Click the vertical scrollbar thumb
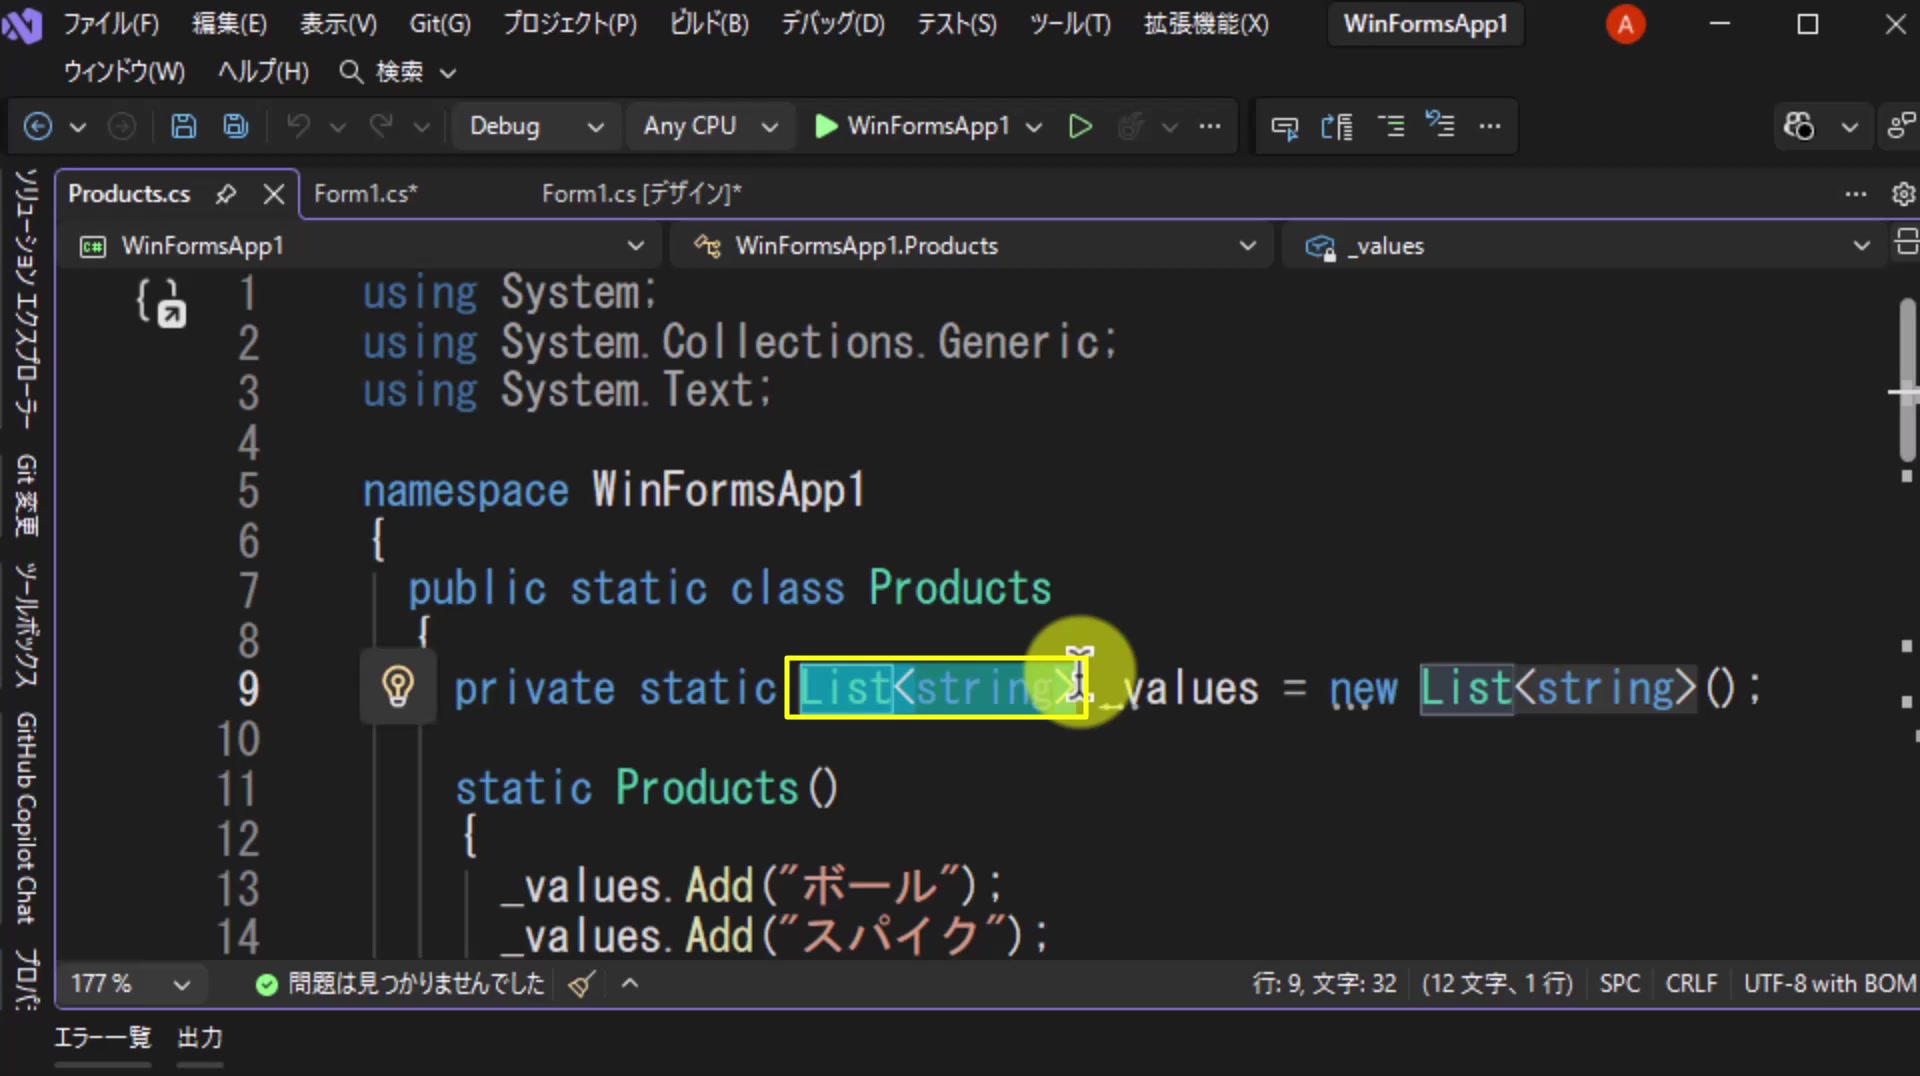Viewport: 1920px width, 1076px height. click(x=1907, y=381)
